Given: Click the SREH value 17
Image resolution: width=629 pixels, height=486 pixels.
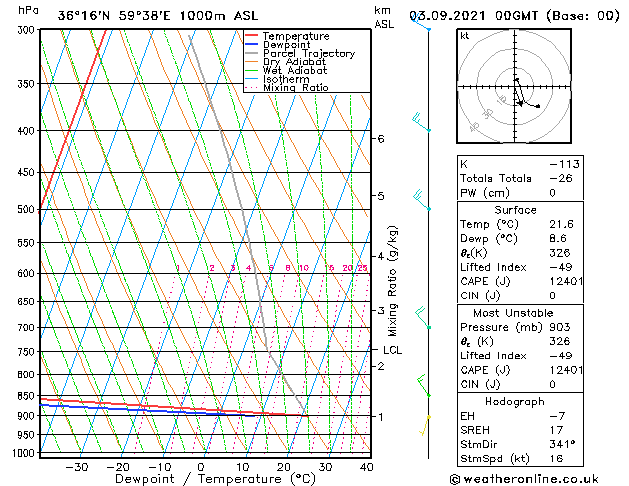Looking at the screenshot, I should click(x=556, y=430).
